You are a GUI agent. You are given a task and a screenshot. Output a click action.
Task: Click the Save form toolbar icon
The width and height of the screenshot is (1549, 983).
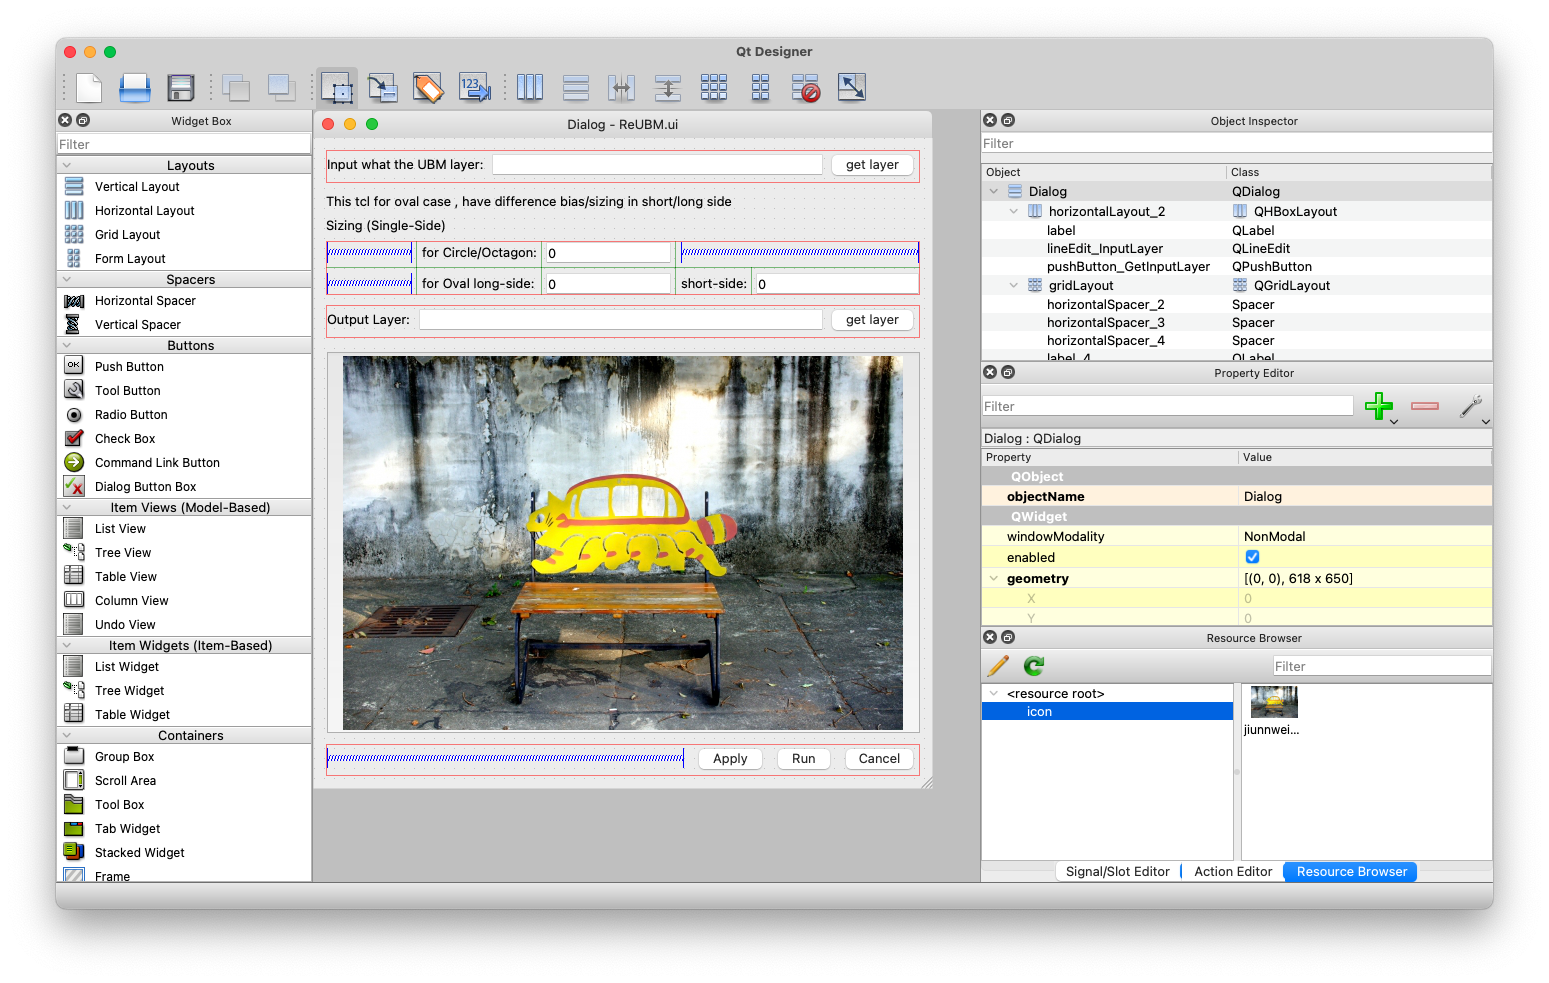(x=180, y=88)
